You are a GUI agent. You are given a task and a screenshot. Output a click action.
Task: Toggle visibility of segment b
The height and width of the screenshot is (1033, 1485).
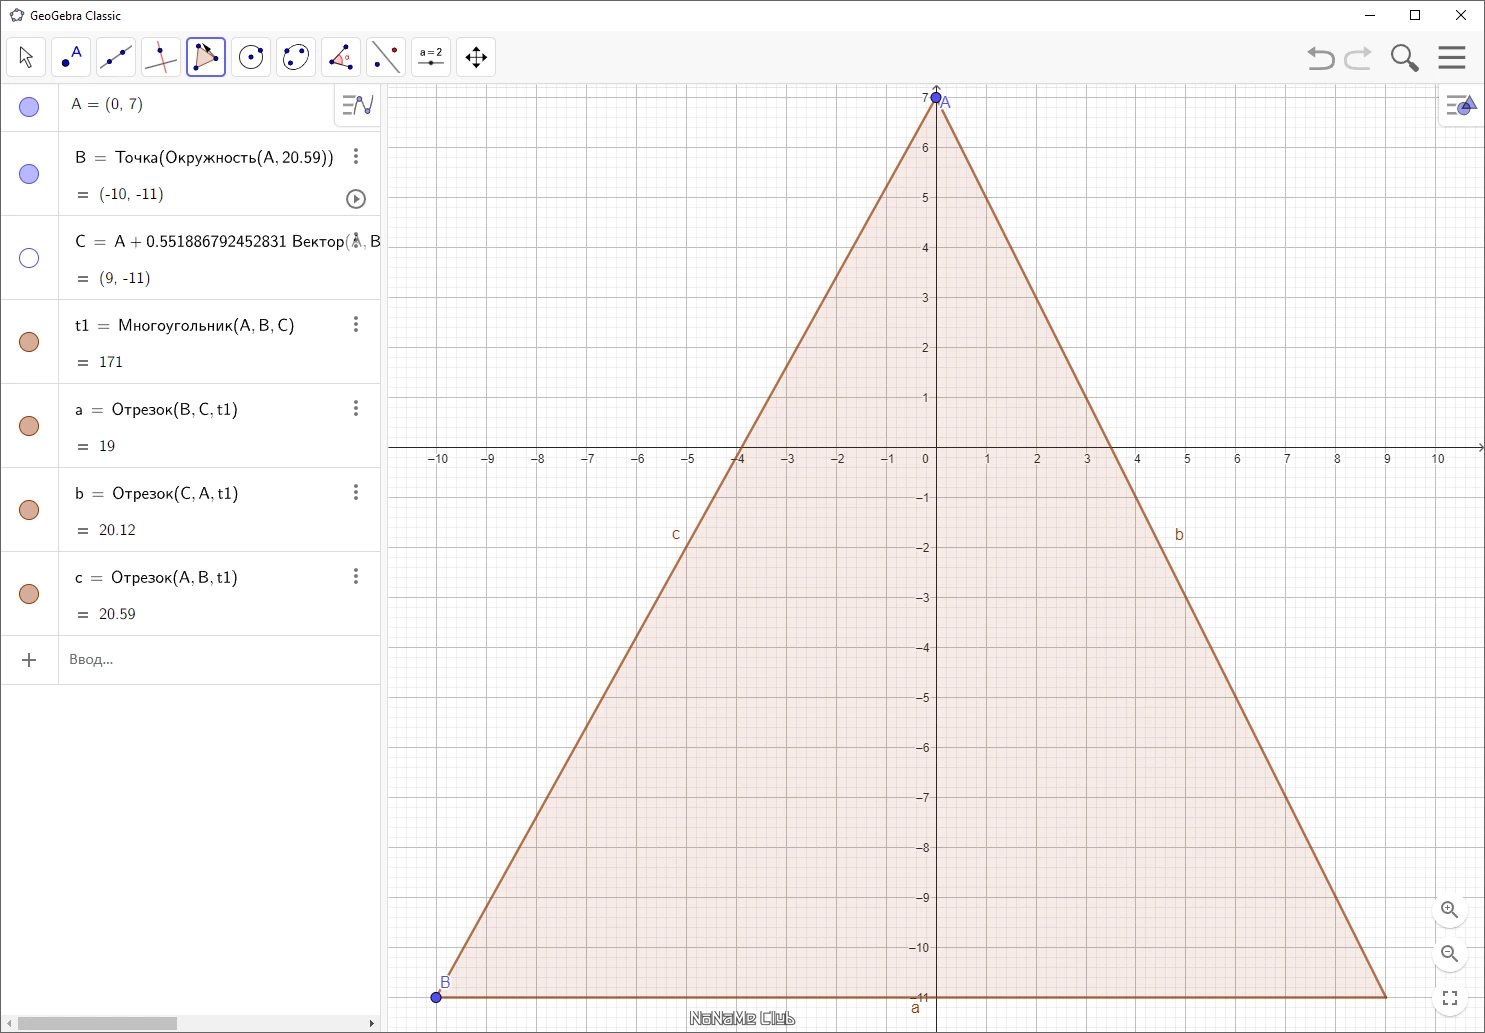[x=29, y=510]
